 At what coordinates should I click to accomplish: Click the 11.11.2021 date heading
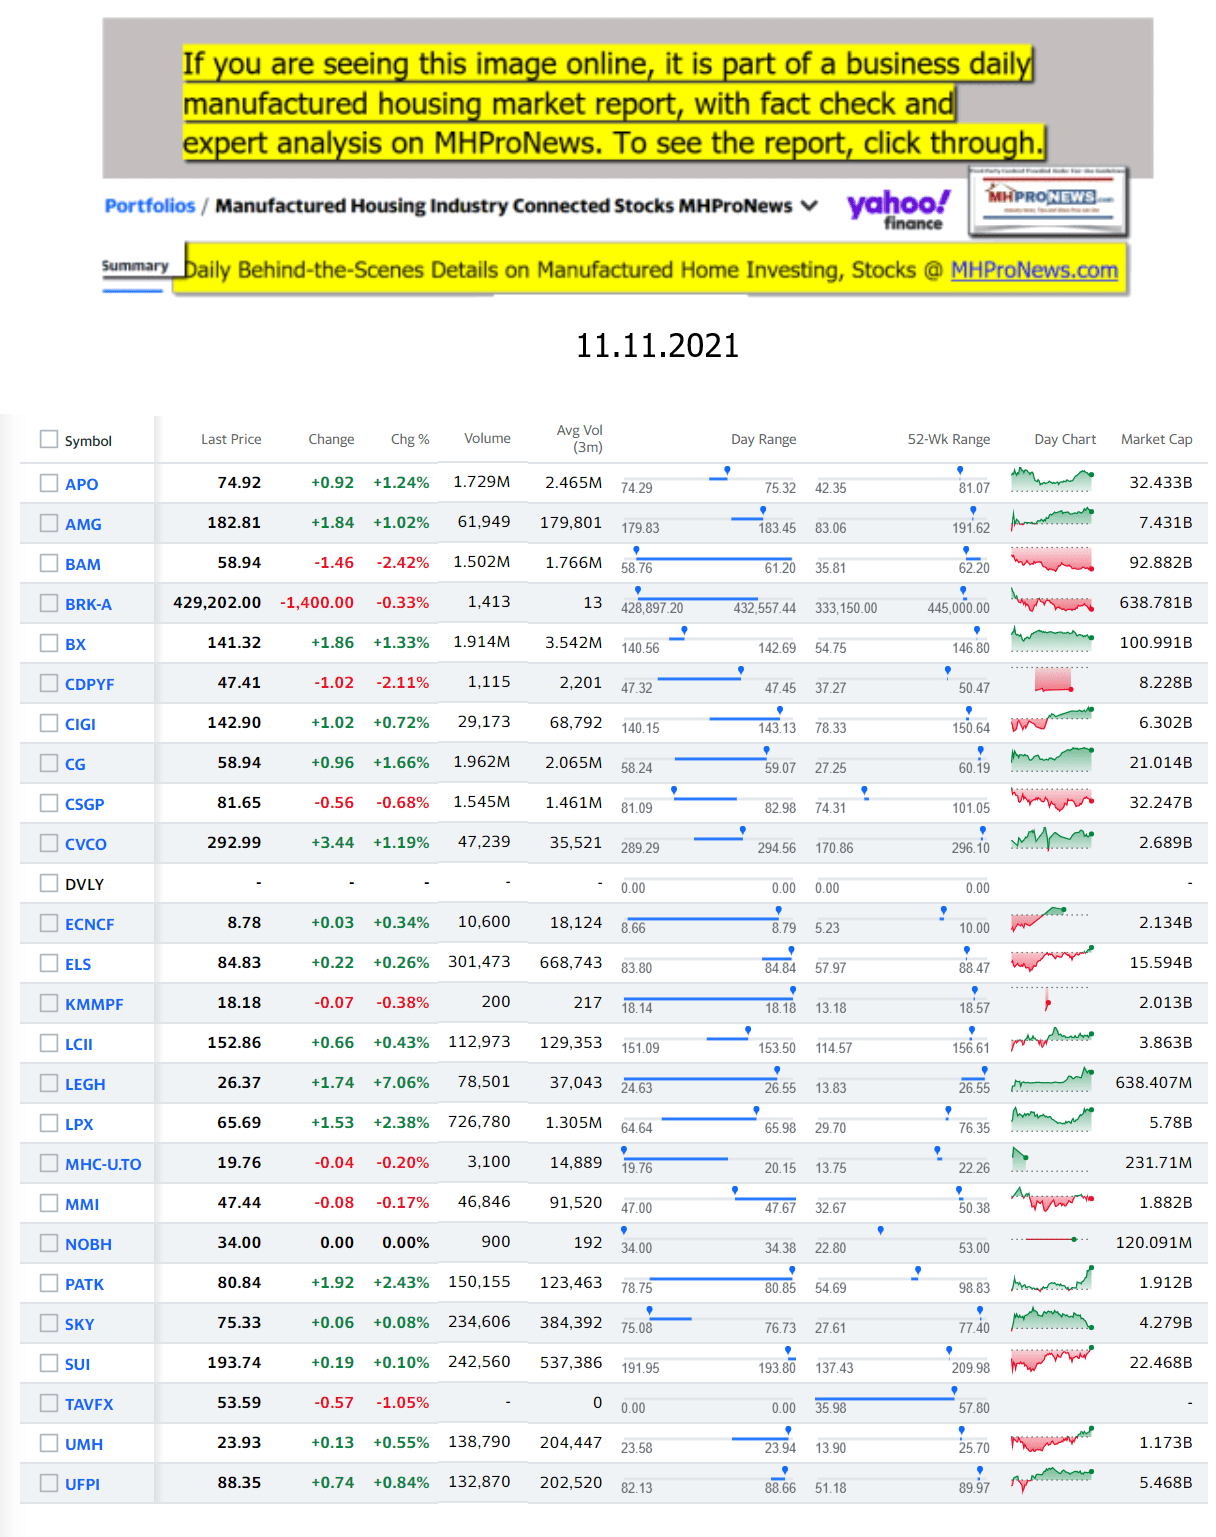657,346
